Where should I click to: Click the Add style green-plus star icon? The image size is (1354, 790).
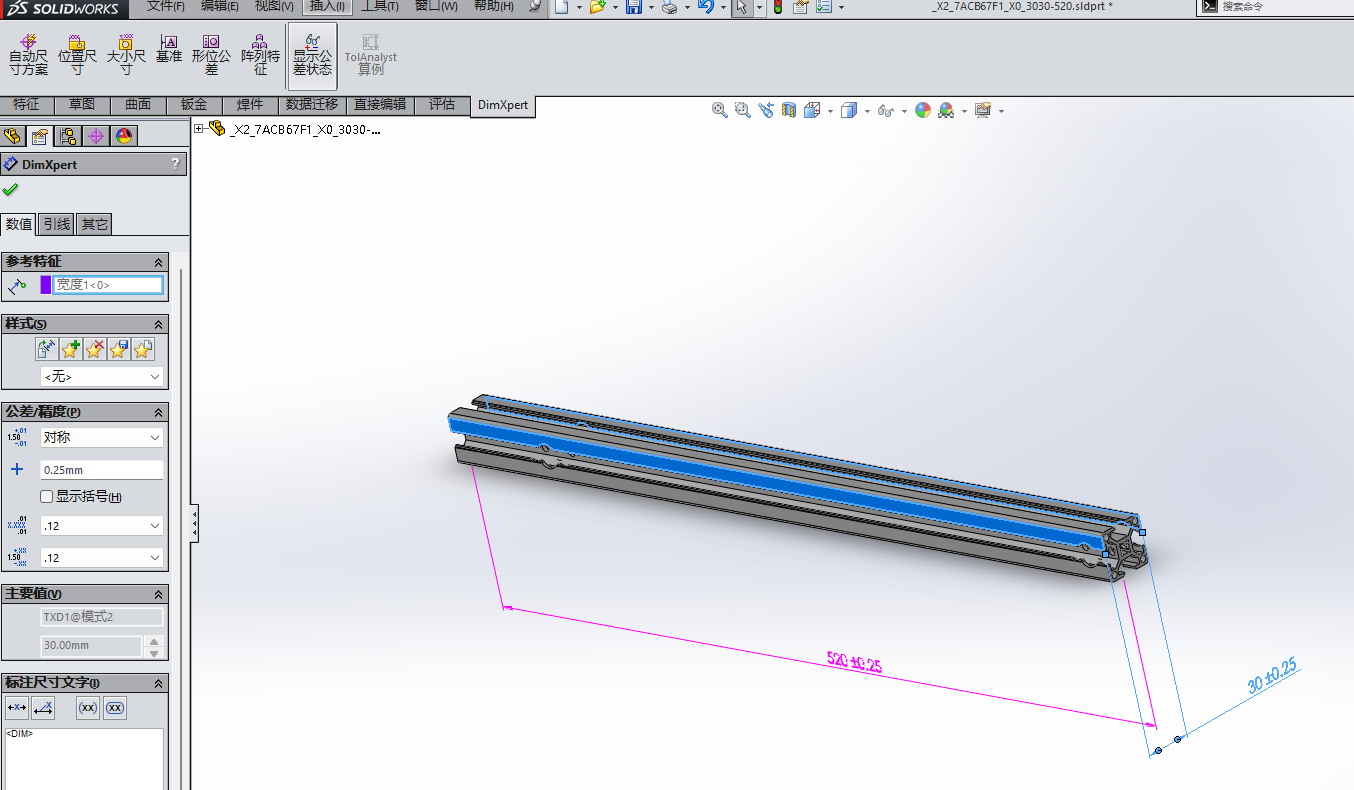[70, 349]
